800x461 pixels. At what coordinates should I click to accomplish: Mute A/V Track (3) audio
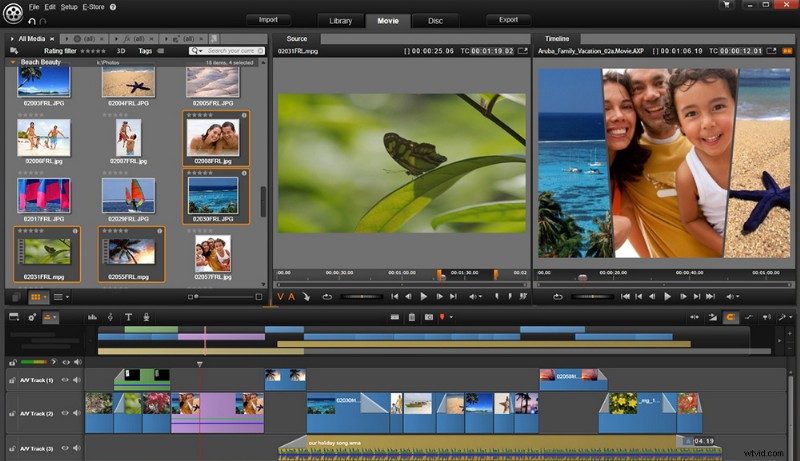coord(77,448)
